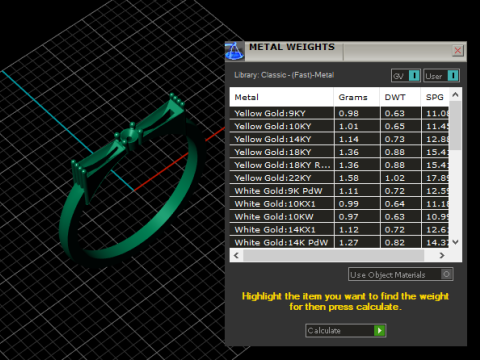Select the White Gold:10KW row
The width and height of the screenshot is (480, 360).
[x=339, y=217]
